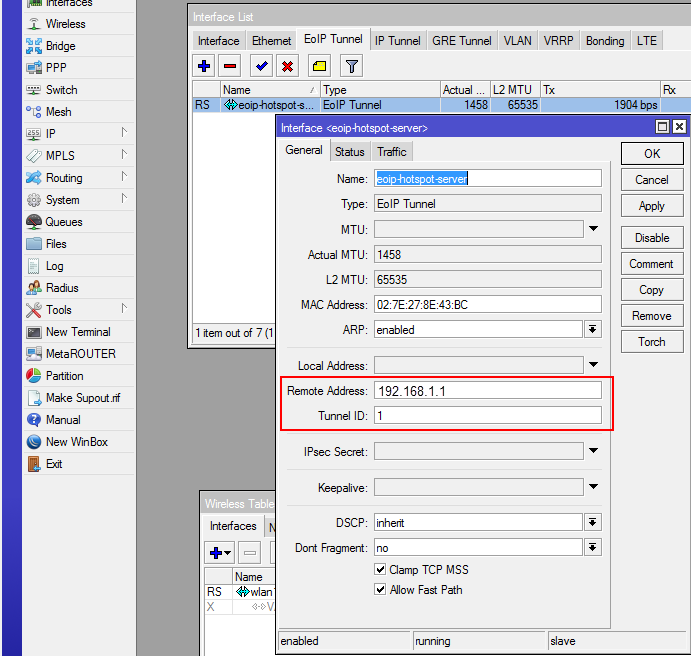Click the Copy button
Image resolution: width=691 pixels, height=656 pixels.
652,290
